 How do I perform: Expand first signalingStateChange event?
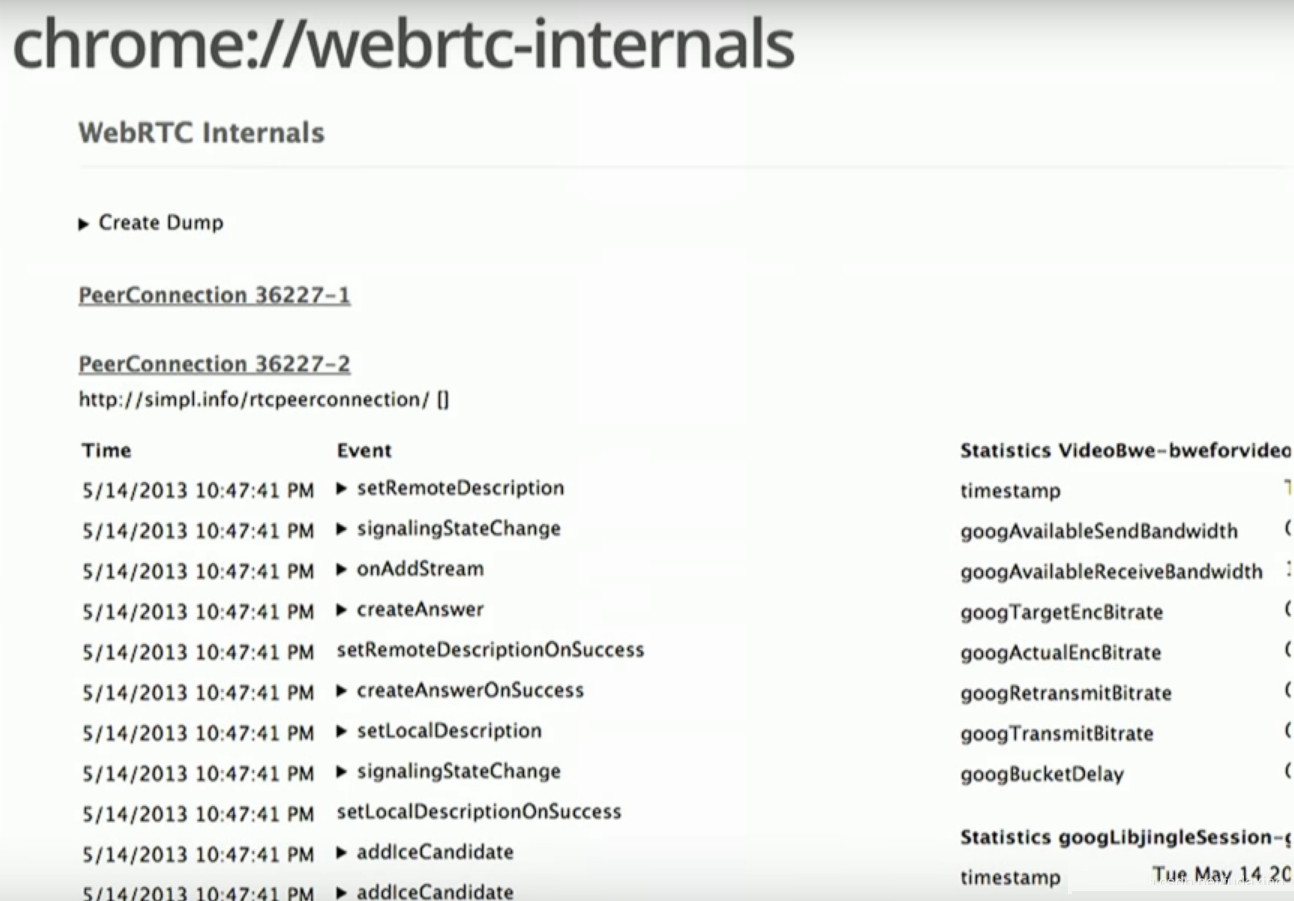[x=448, y=529]
